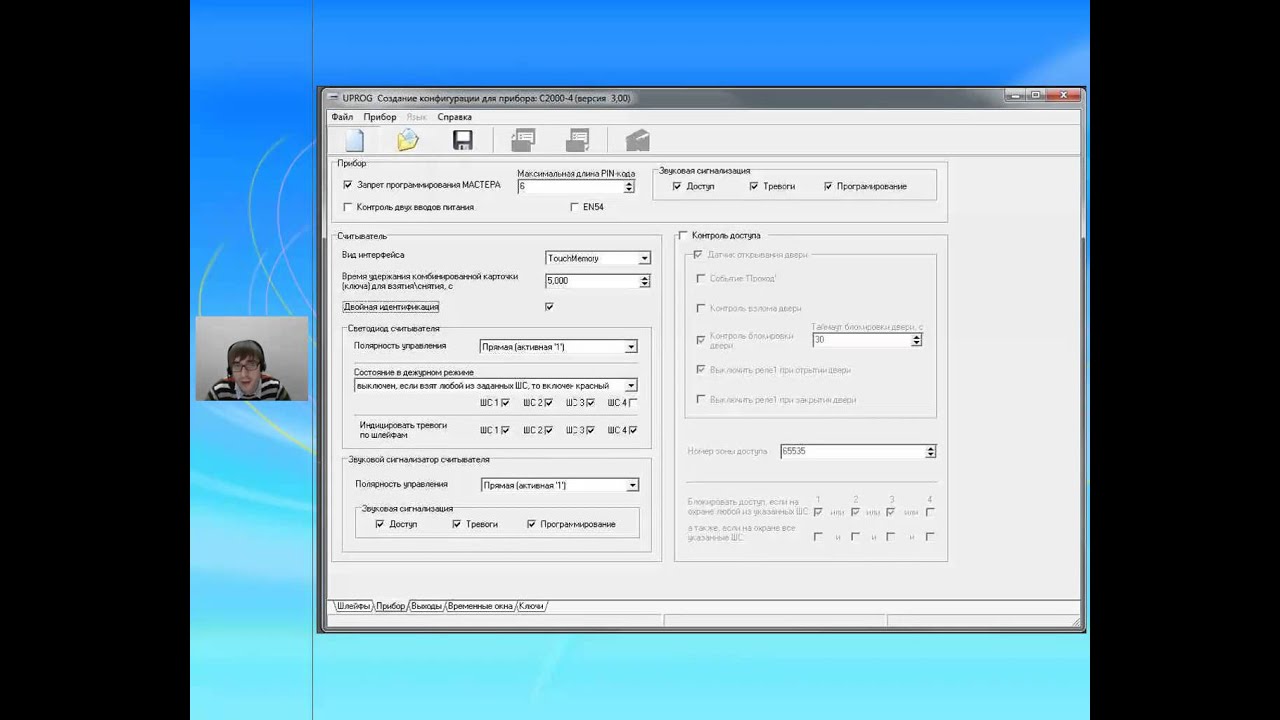1280x720 pixels.
Task: Toggle ШС 2 in Состояние в дежурном режиме row
Action: coord(548,403)
